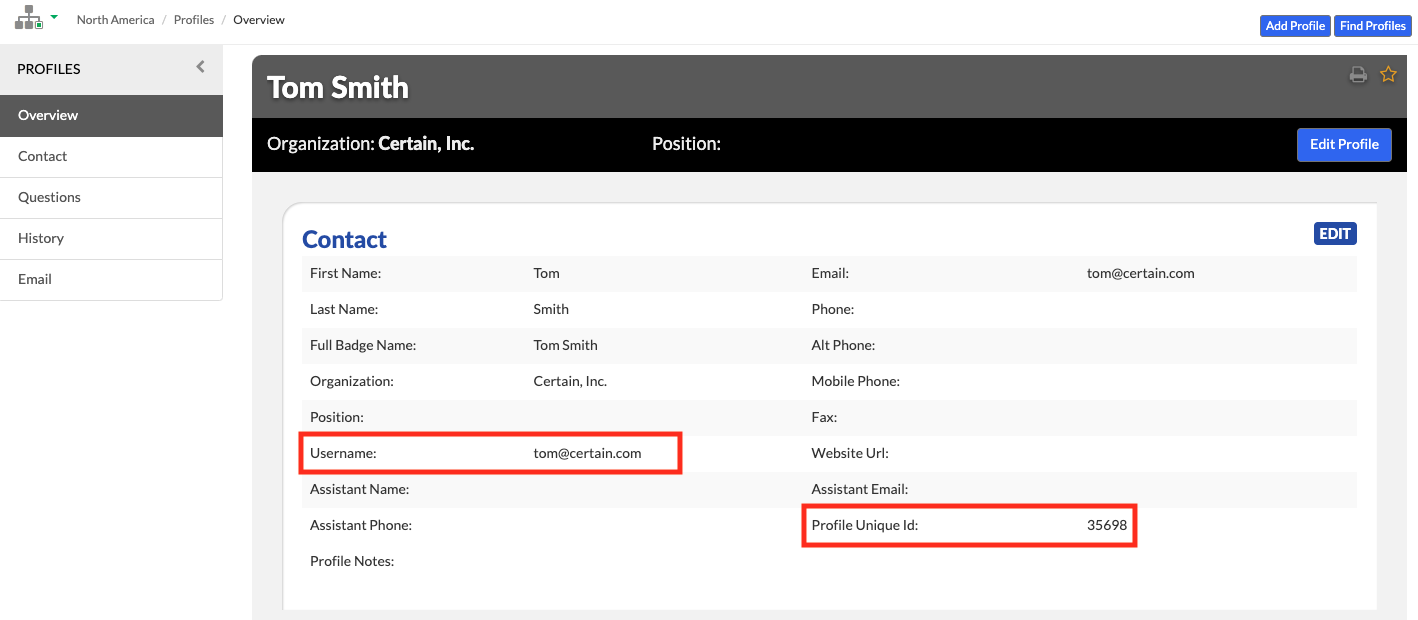Click the Contact section heading
The width and height of the screenshot is (1418, 620).
344,240
